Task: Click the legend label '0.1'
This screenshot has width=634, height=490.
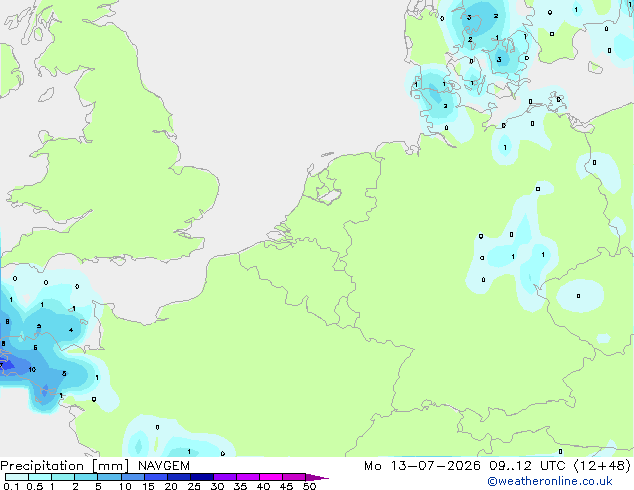Action: [x=11, y=486]
